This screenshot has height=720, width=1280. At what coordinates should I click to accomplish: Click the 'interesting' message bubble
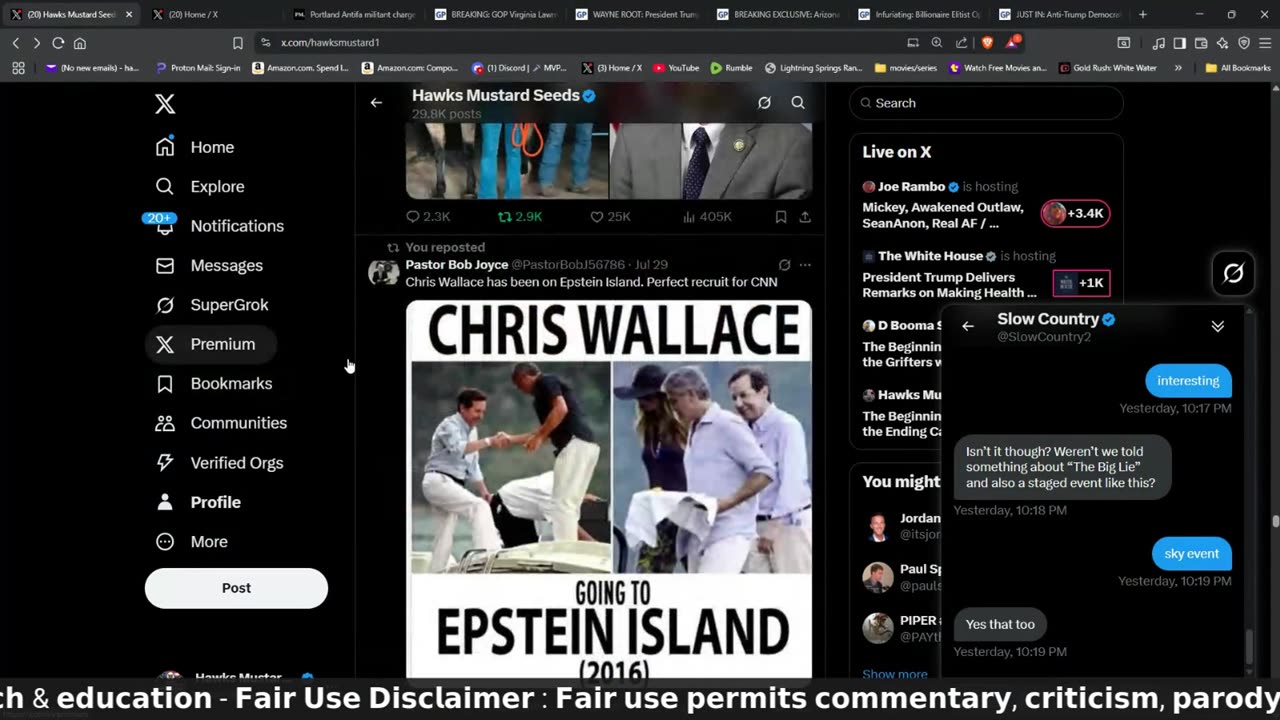1188,380
